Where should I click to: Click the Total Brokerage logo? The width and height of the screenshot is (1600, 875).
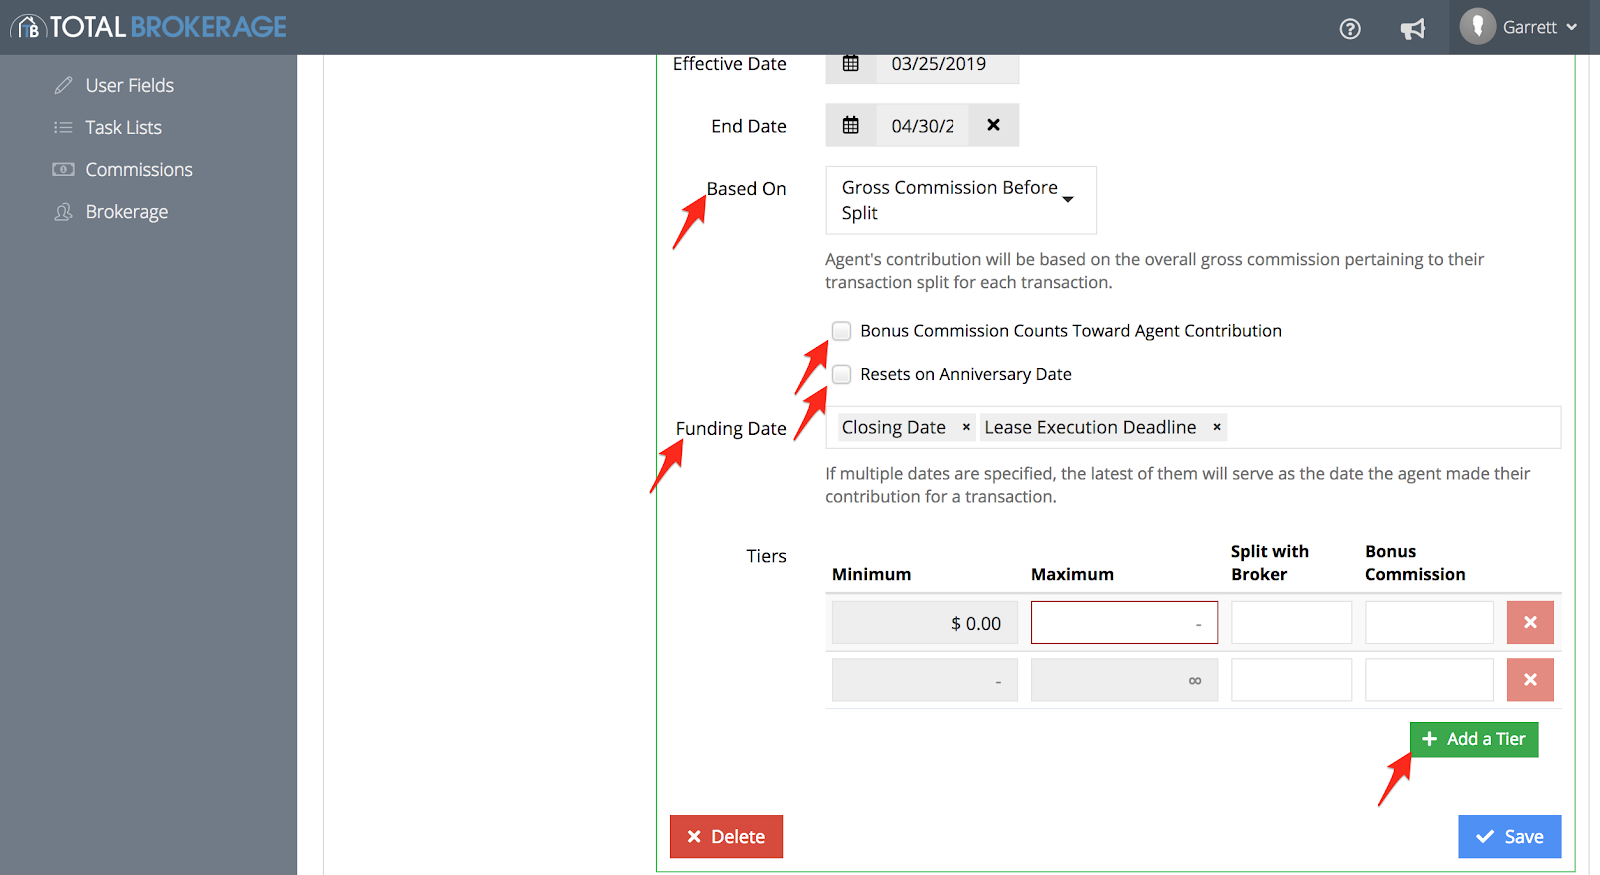(x=149, y=27)
